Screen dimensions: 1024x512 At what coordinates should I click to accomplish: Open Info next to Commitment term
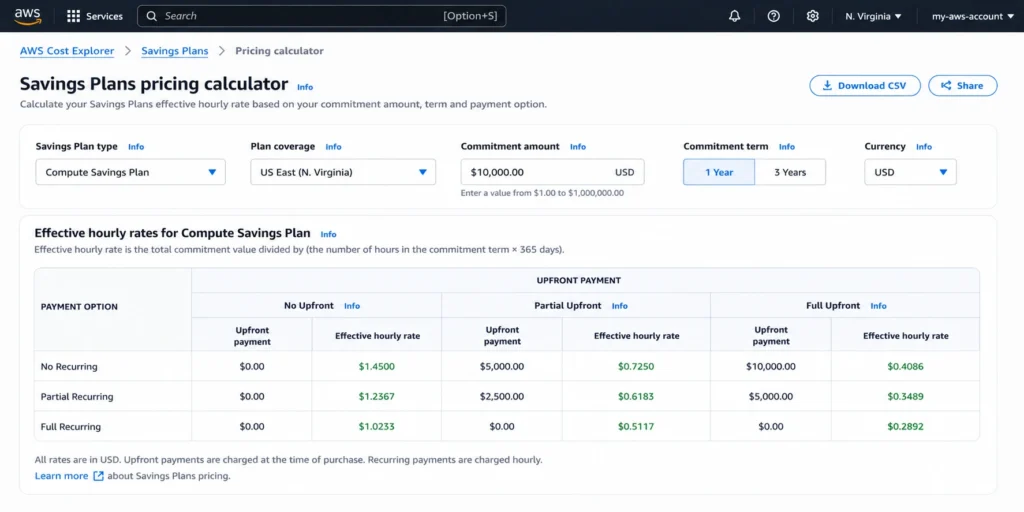point(787,147)
